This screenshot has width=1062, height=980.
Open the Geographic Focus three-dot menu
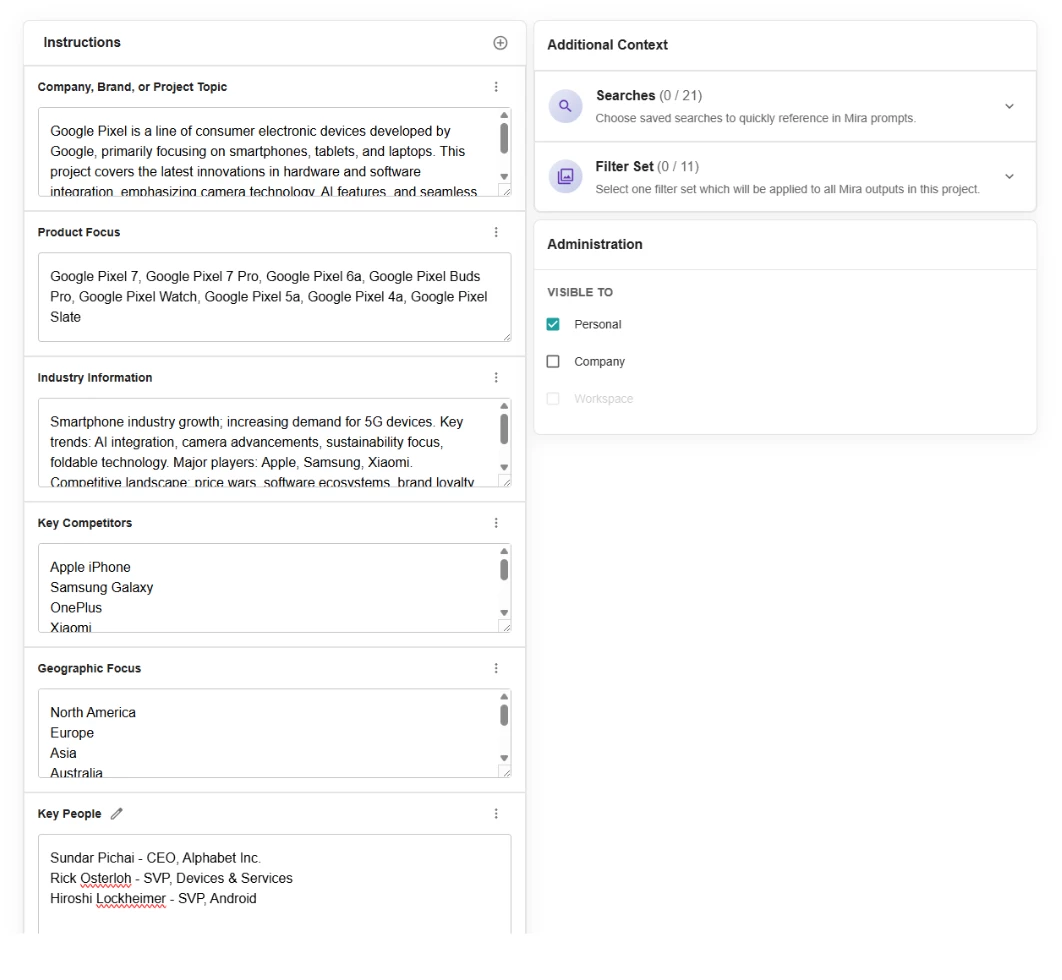[496, 668]
